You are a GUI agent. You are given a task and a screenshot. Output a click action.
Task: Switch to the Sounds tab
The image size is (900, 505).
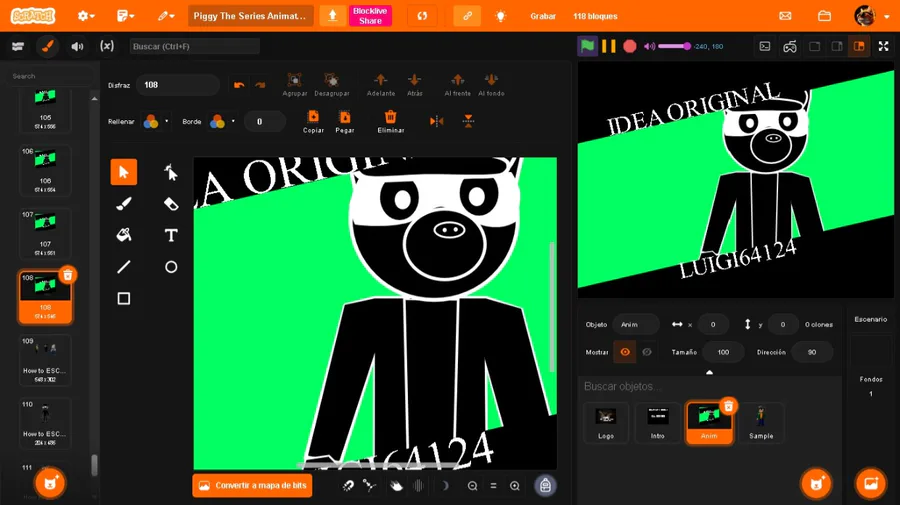click(x=77, y=46)
